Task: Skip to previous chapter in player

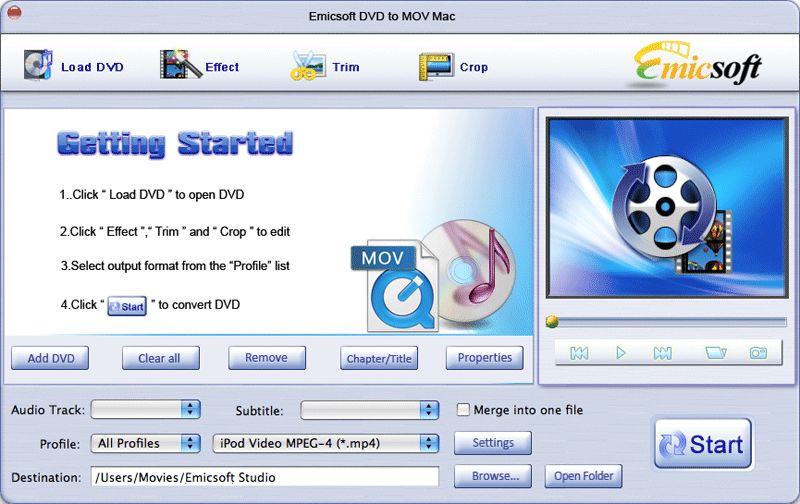Action: (x=579, y=353)
